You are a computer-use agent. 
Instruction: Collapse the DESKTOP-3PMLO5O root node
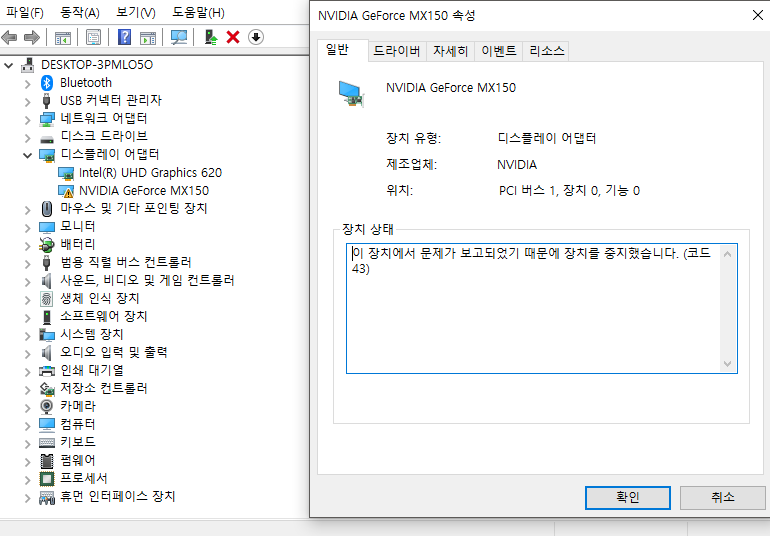[8, 65]
